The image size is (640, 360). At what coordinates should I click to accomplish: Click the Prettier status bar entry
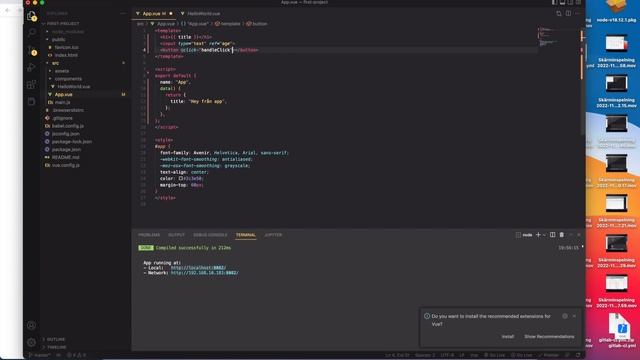point(548,355)
